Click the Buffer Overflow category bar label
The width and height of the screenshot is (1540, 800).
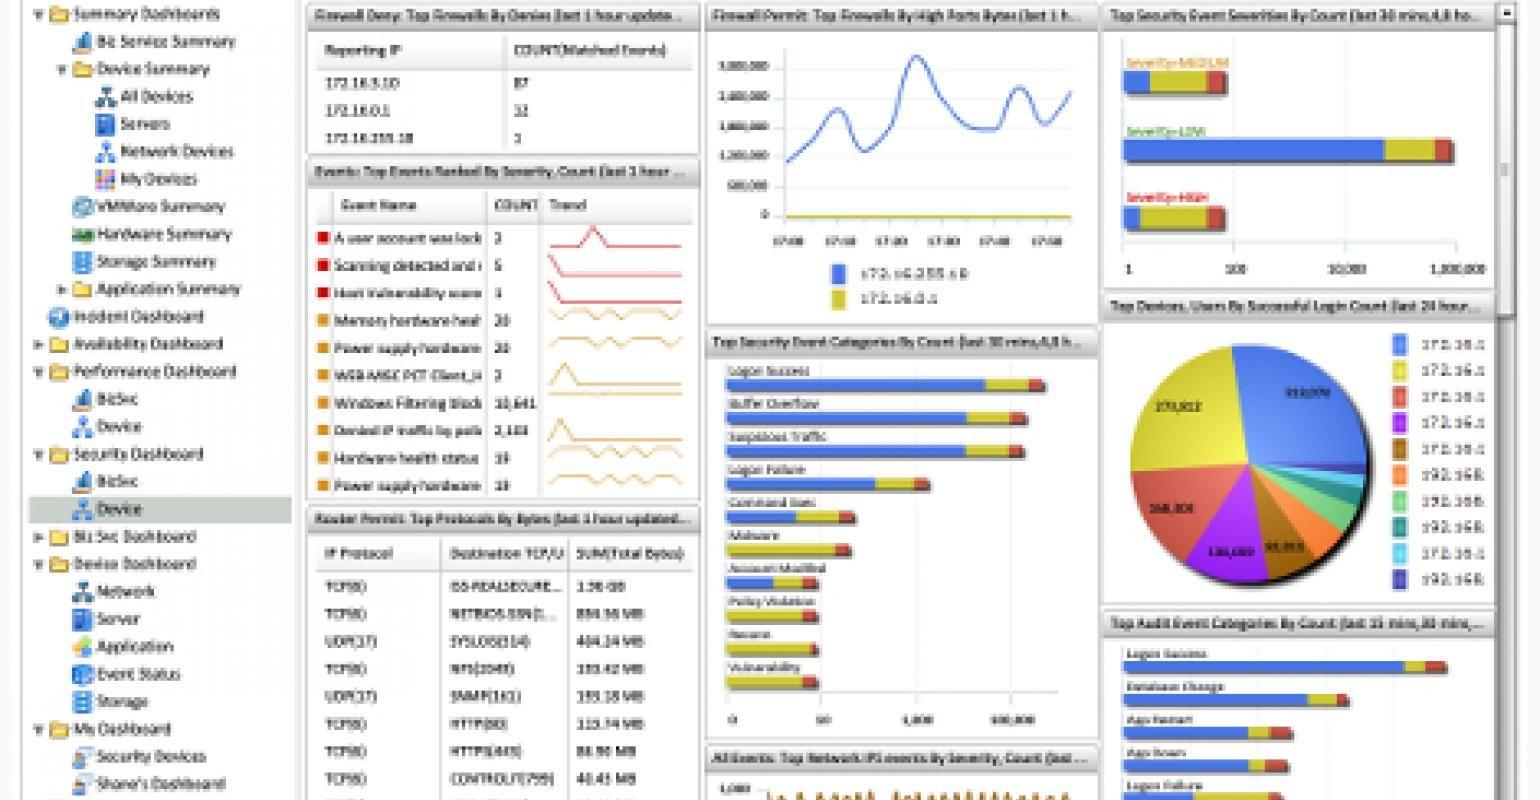(773, 404)
